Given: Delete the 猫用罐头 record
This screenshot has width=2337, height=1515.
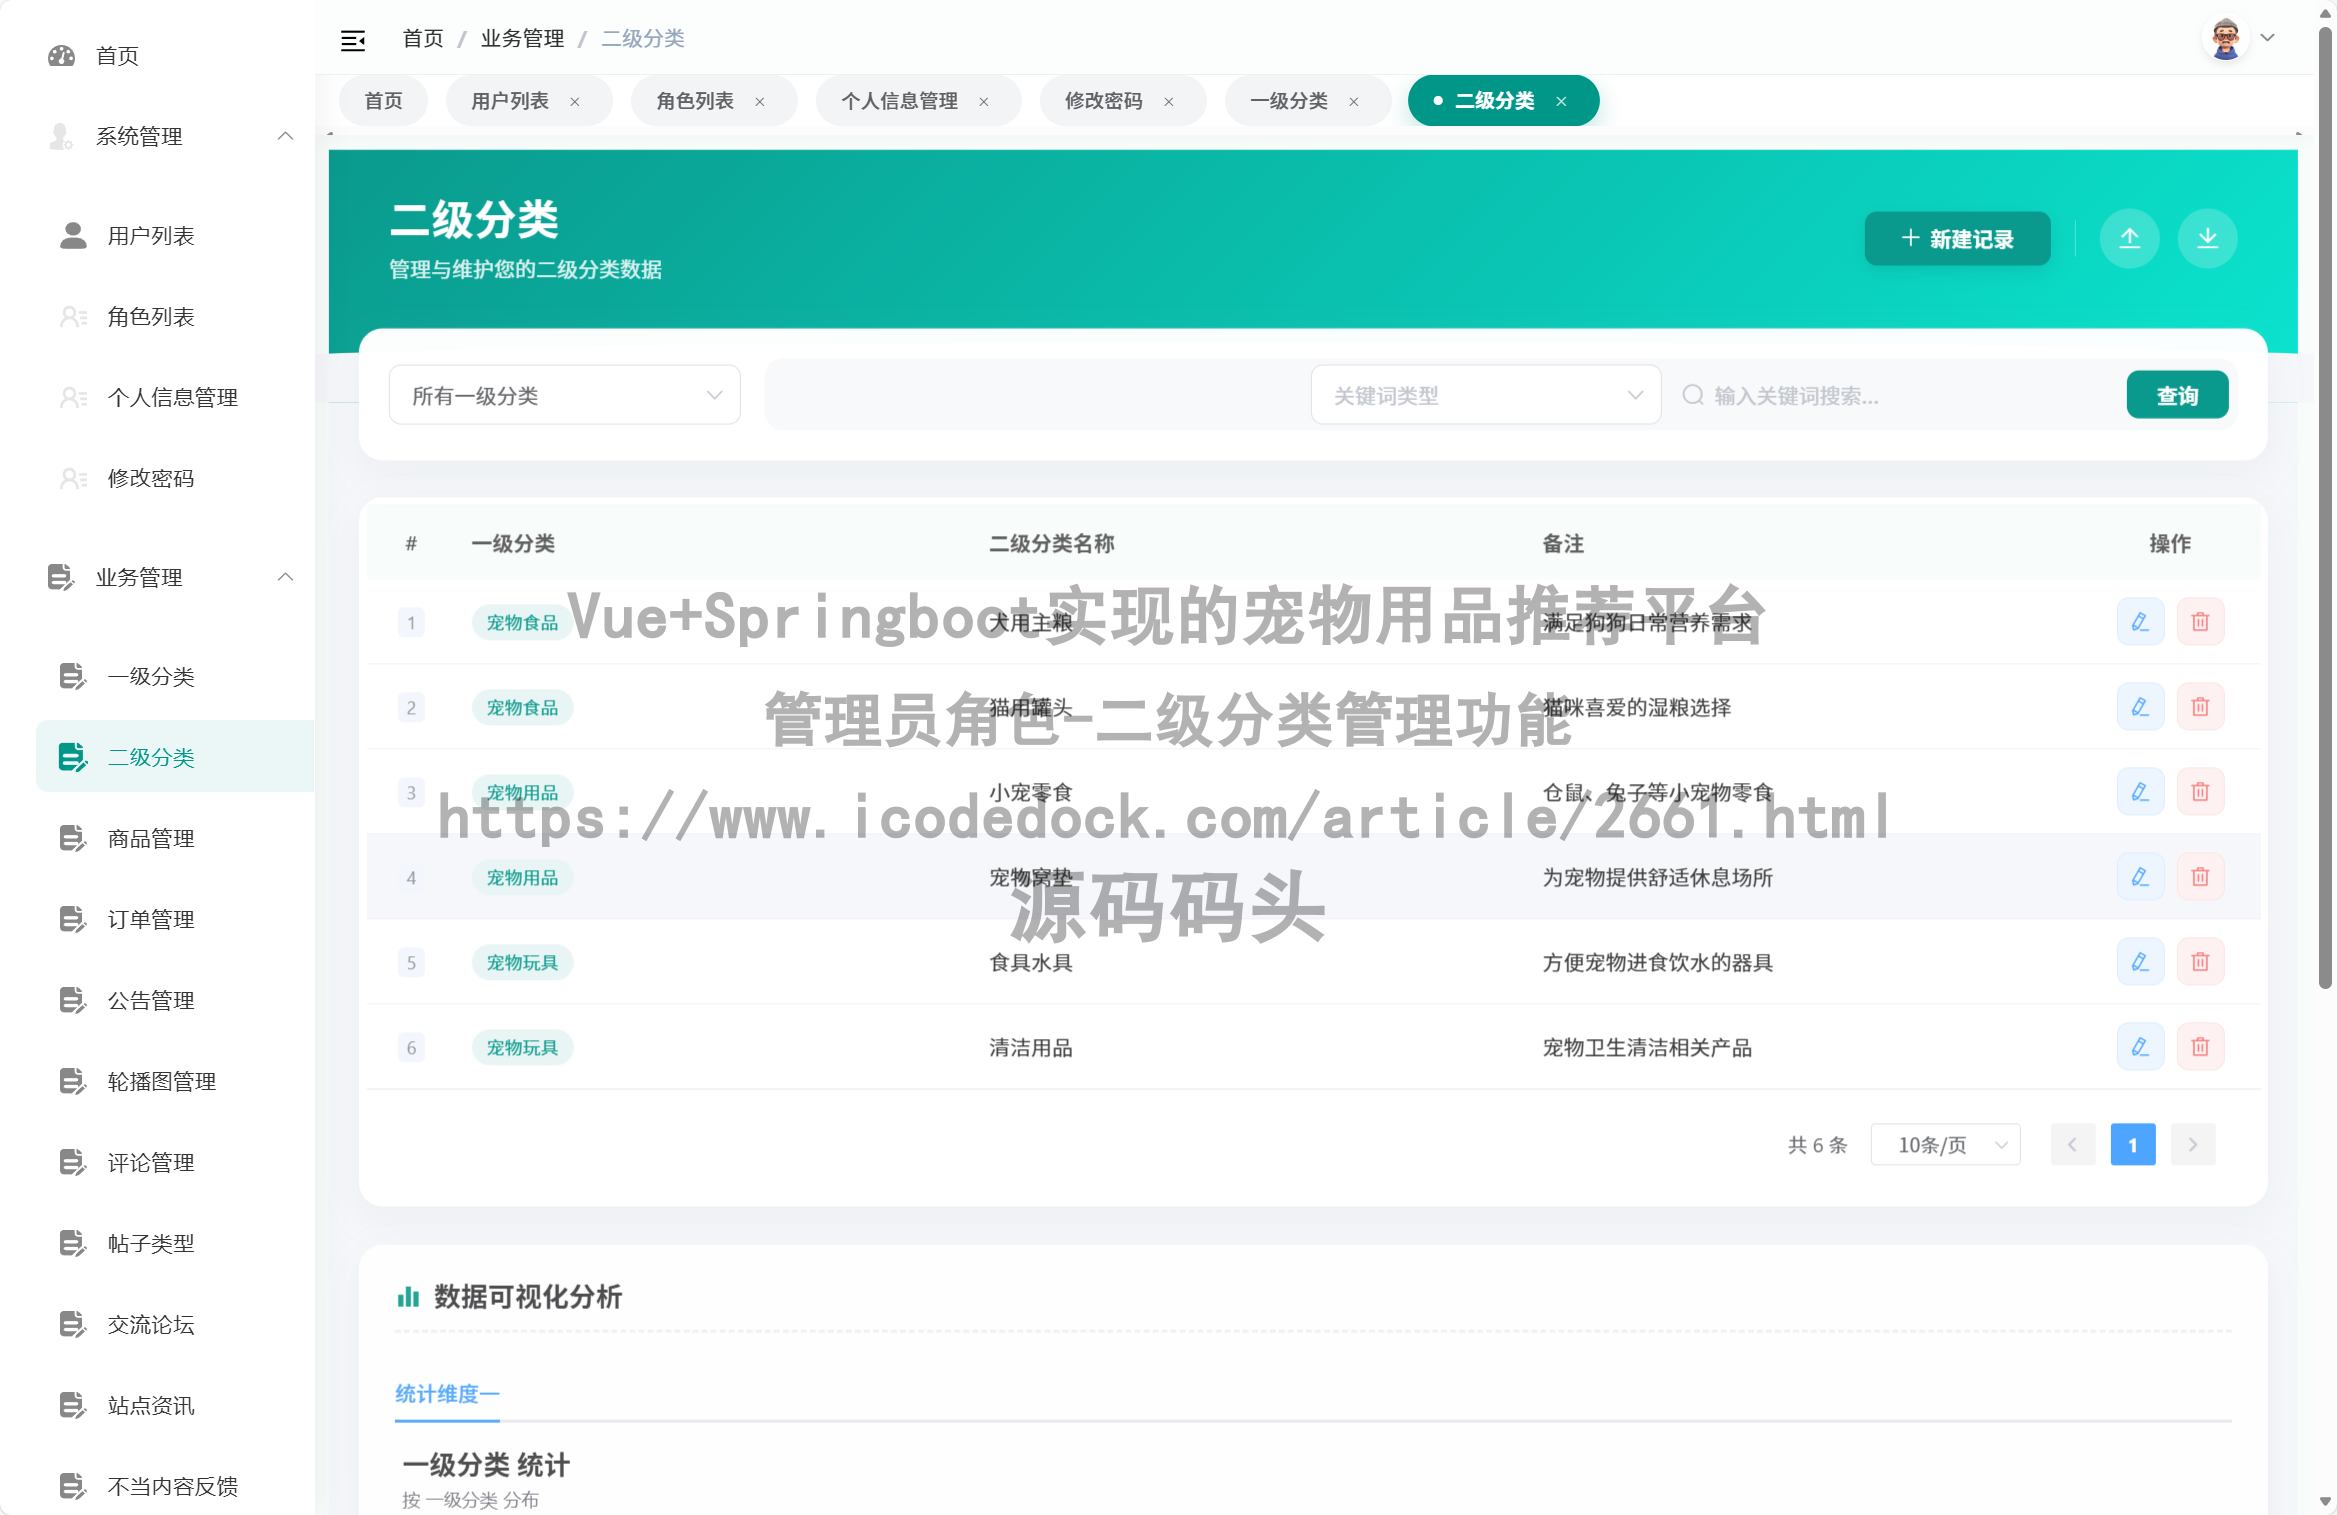Looking at the screenshot, I should point(2201,706).
